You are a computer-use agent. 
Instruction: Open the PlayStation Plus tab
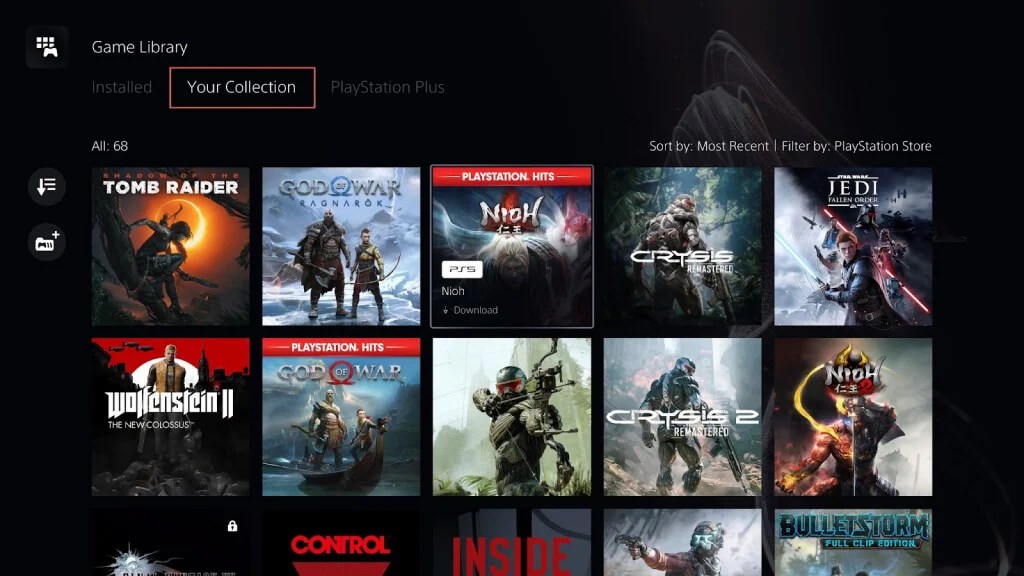388,87
